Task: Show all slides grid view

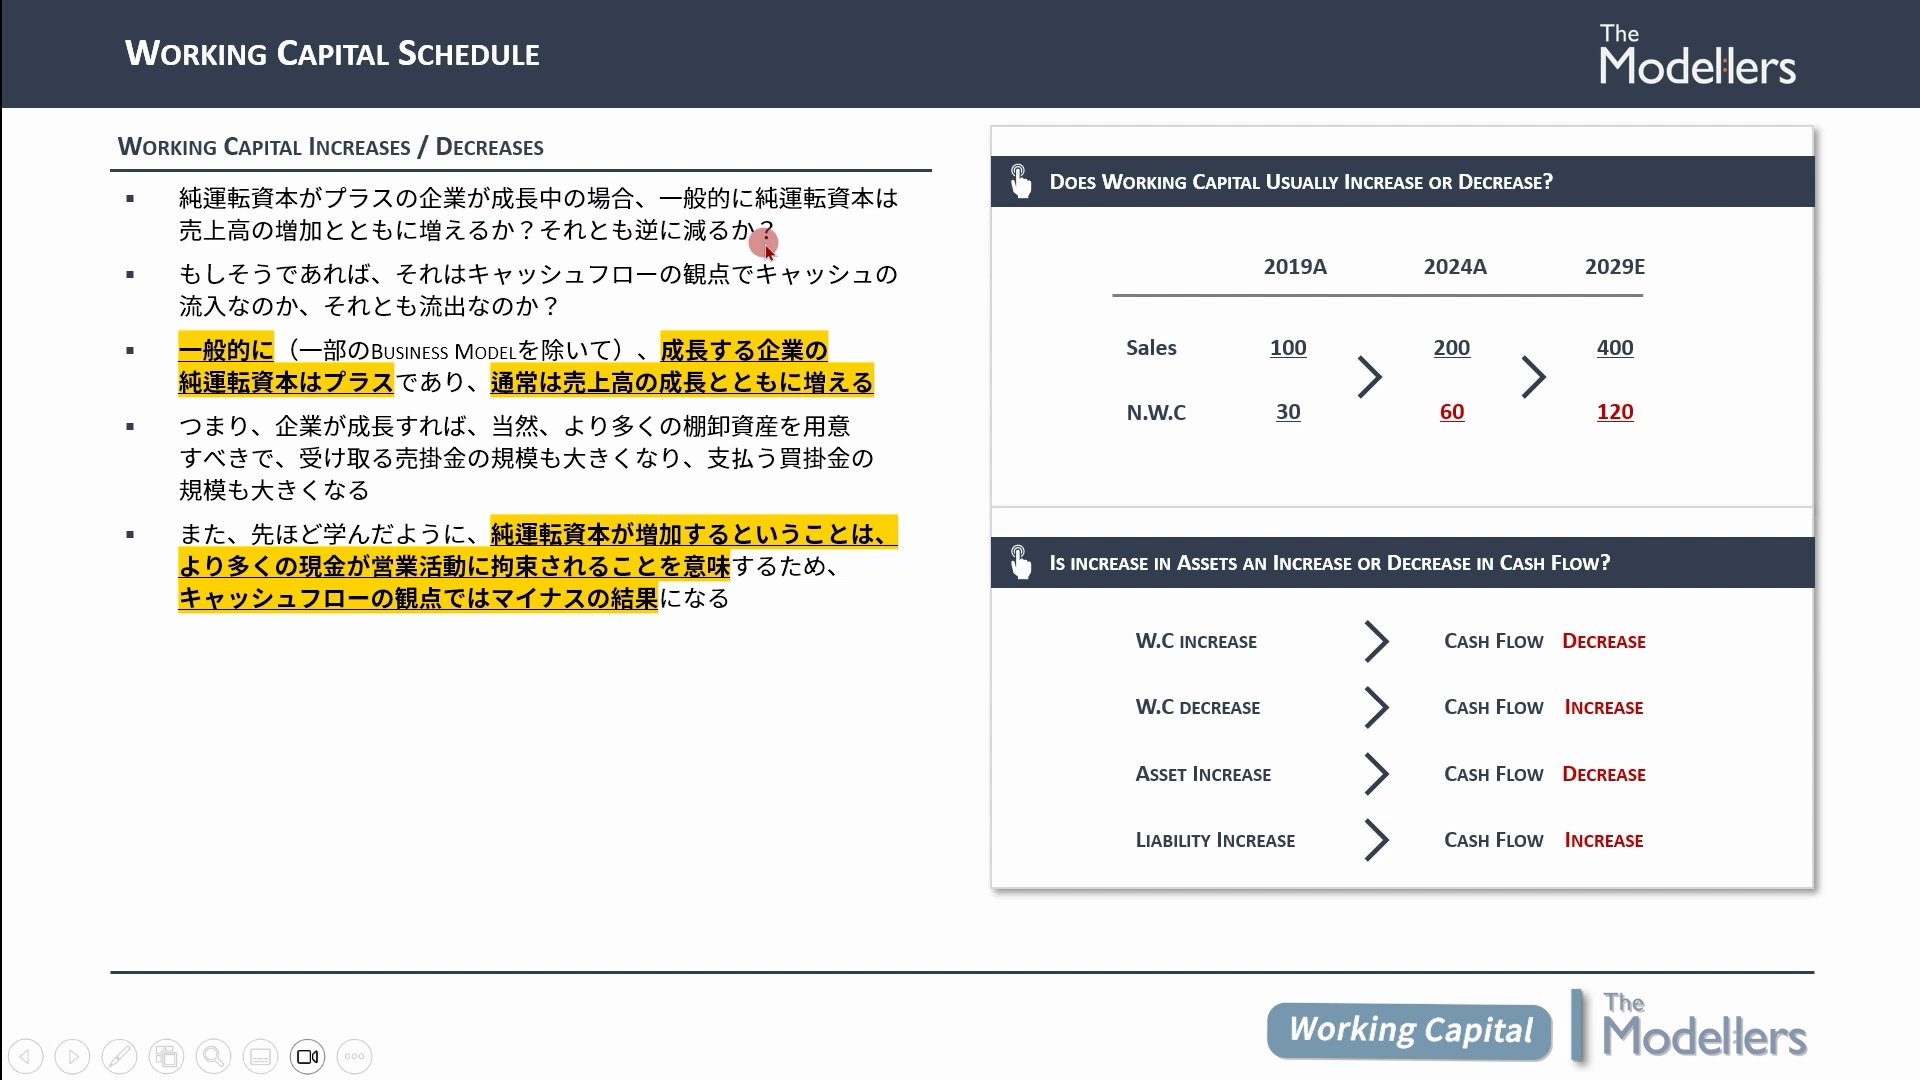Action: point(166,1056)
